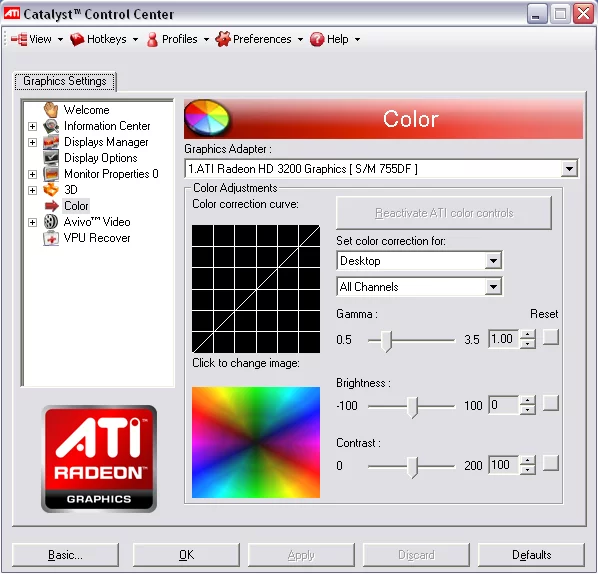Click the Display Options icon
598x574 pixels.
click(51, 158)
